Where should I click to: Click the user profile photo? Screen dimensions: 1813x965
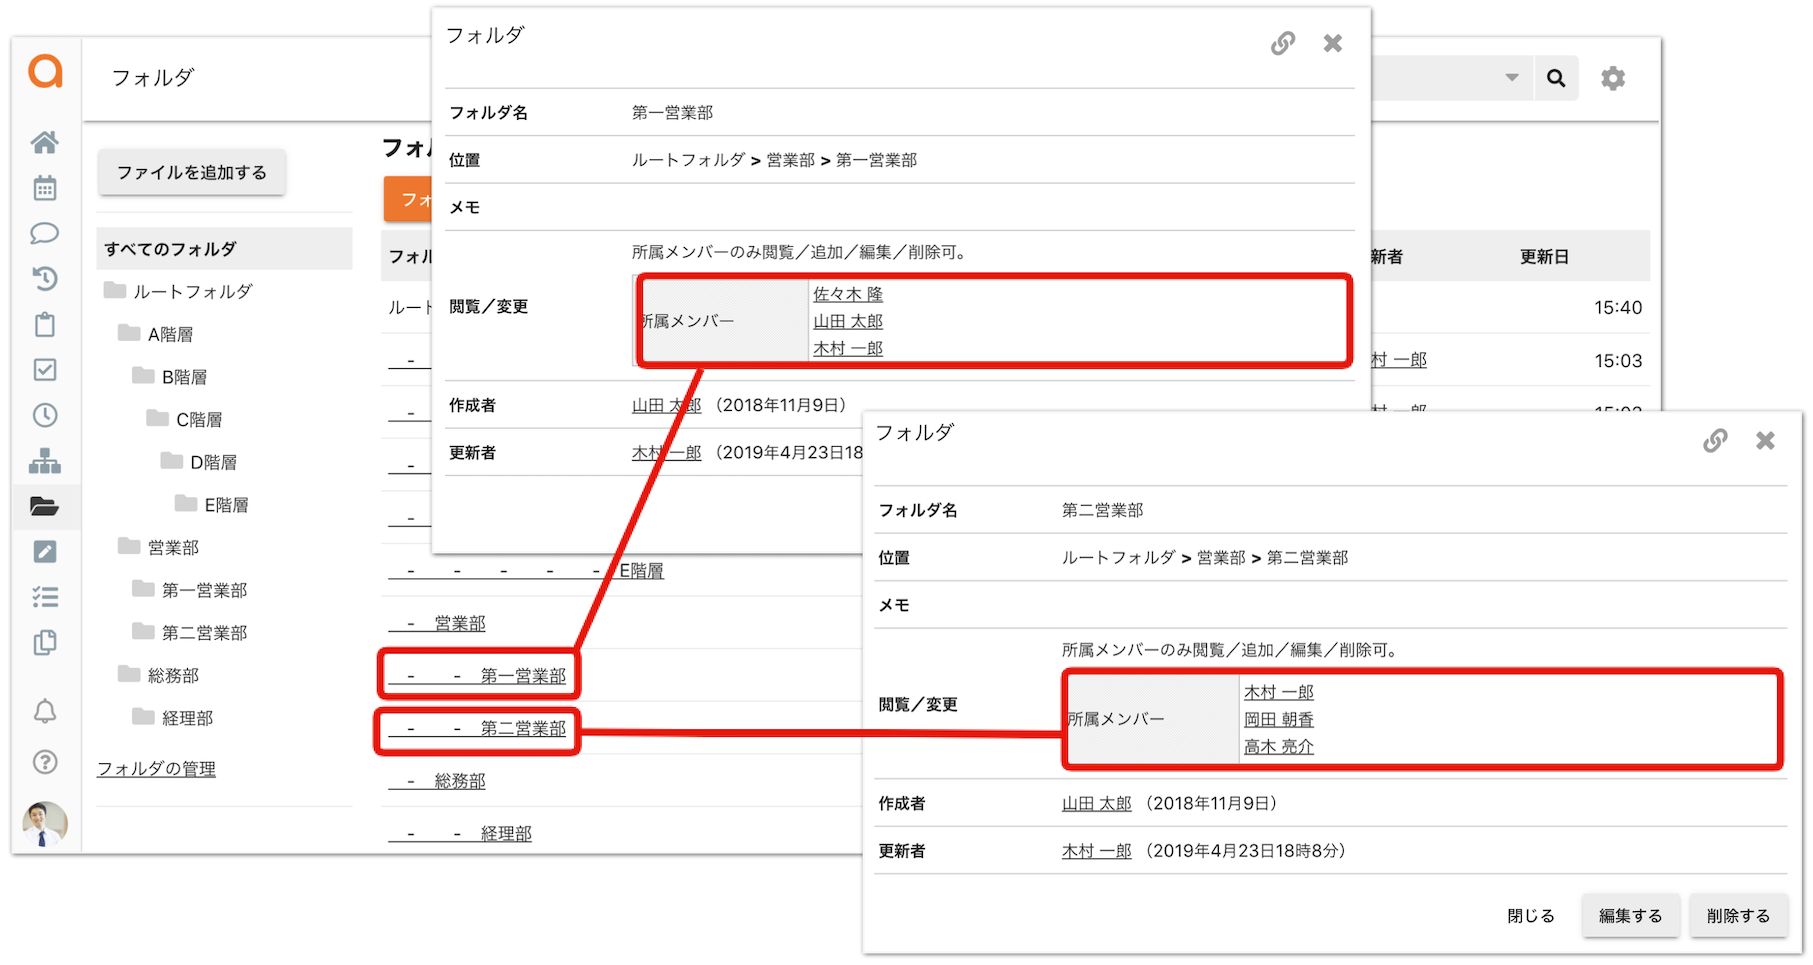45,824
